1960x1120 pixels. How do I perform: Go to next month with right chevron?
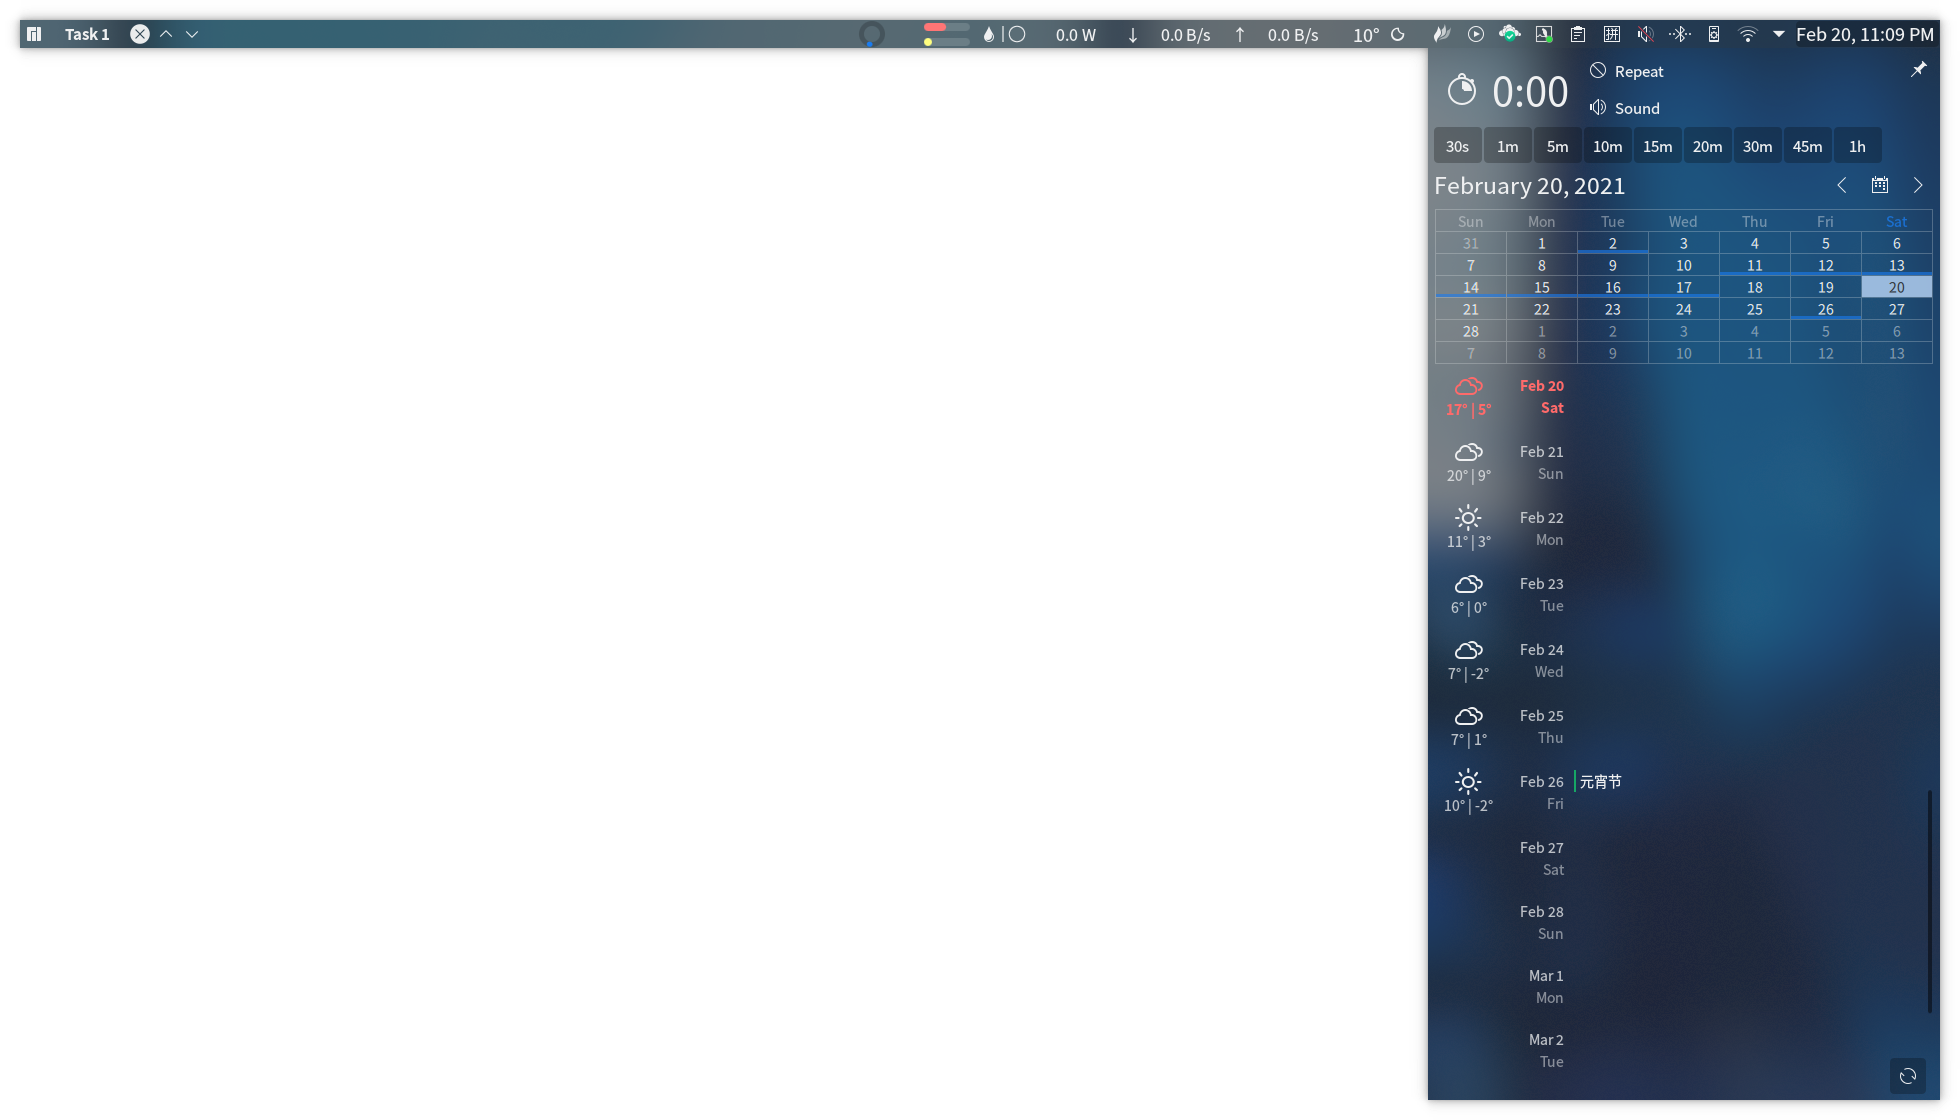click(x=1918, y=185)
